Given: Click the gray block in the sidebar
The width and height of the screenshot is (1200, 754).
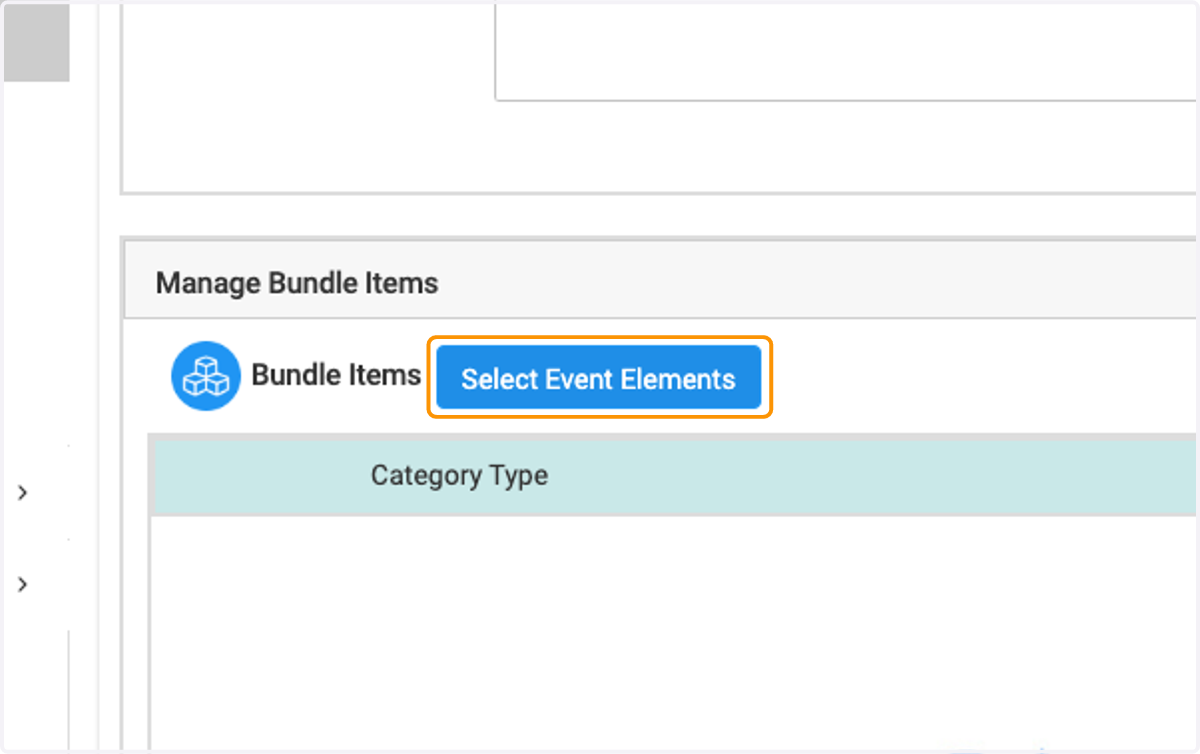Looking at the screenshot, I should (37, 42).
